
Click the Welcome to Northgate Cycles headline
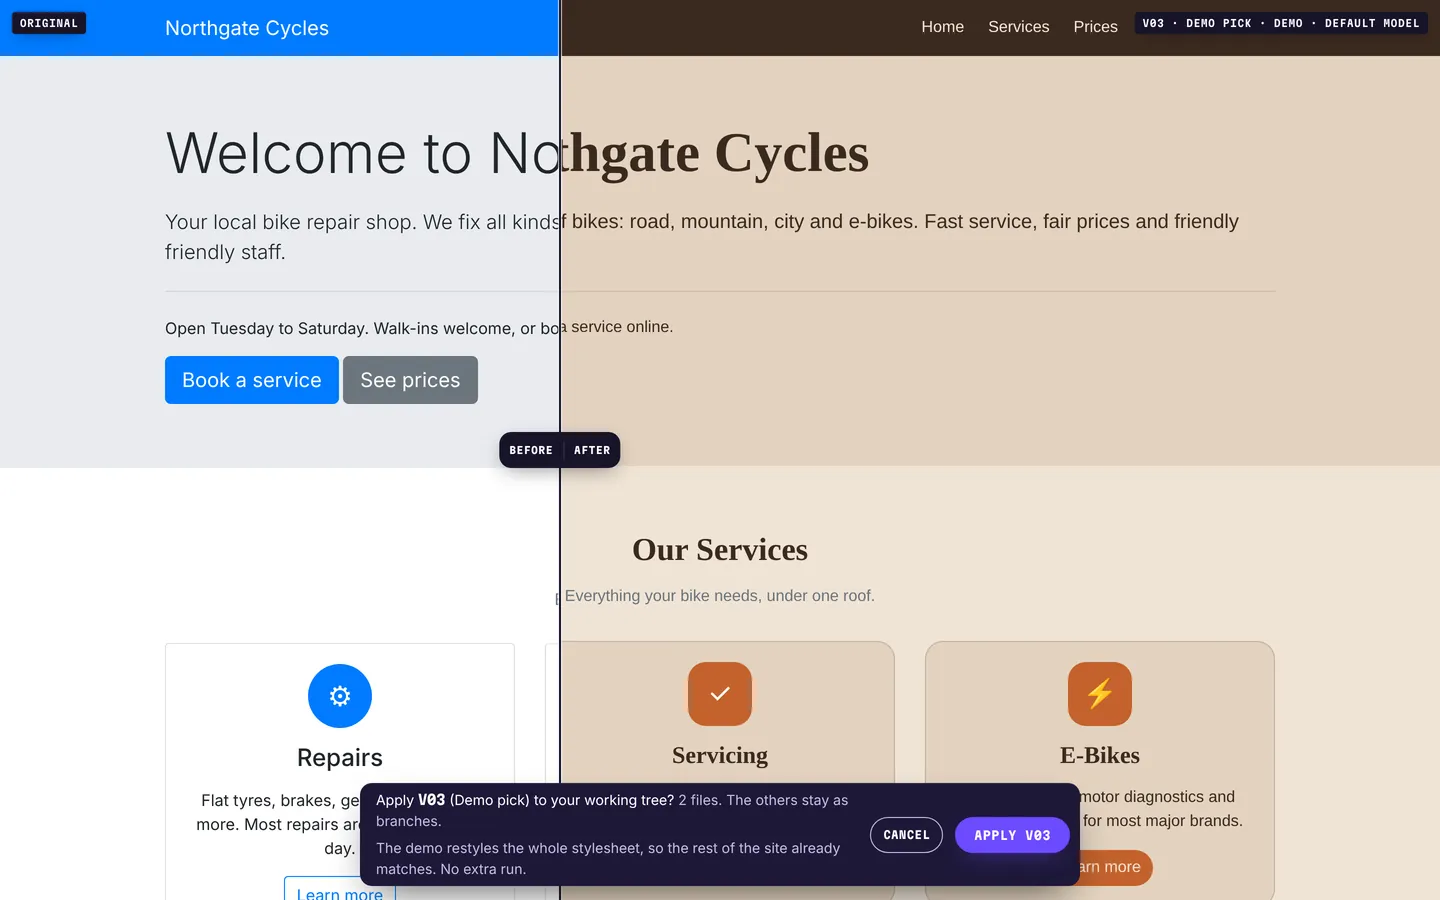517,153
